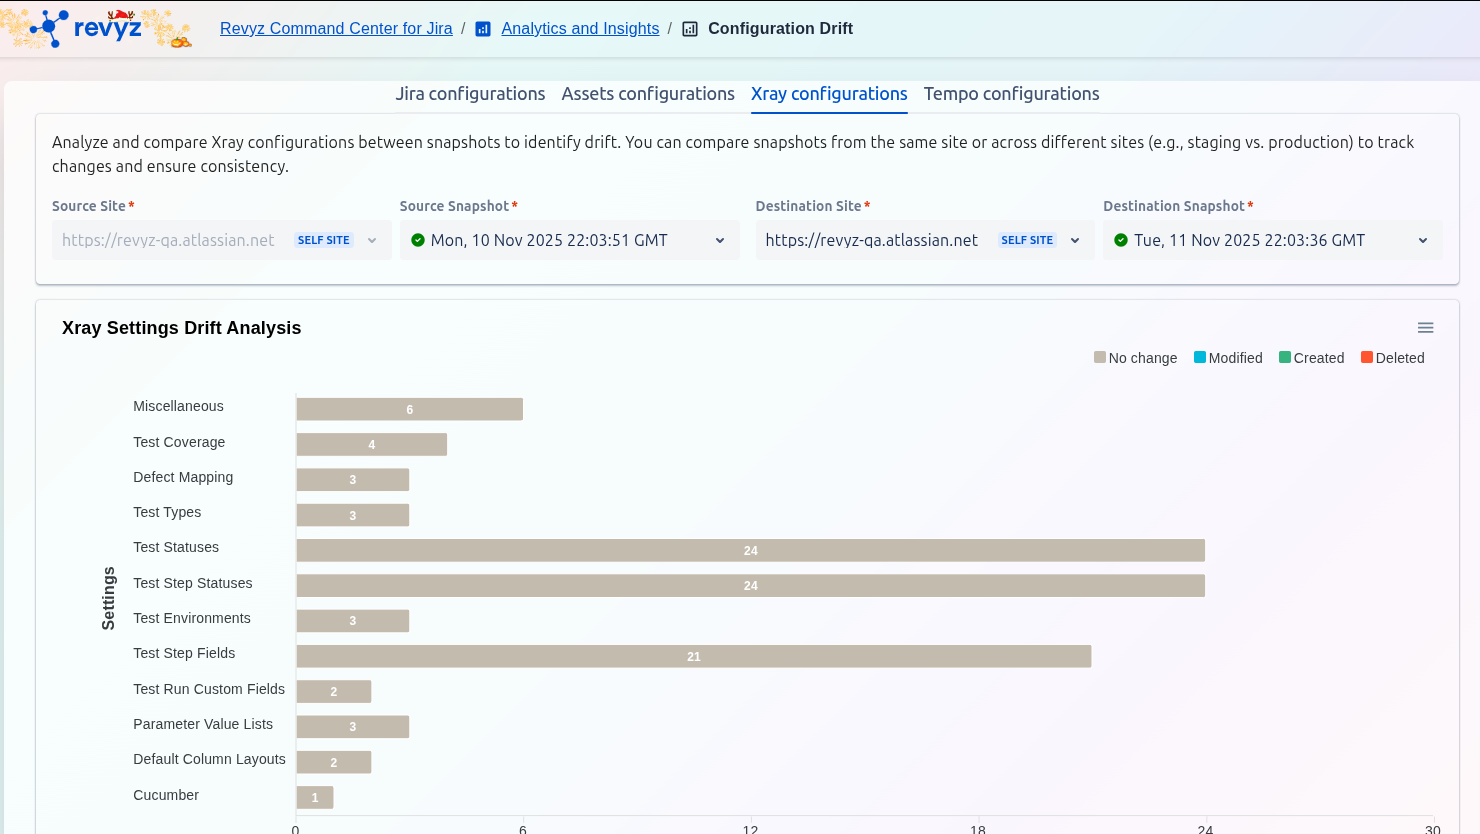Open the Destination Site dropdown
The height and width of the screenshot is (834, 1480).
click(1075, 240)
